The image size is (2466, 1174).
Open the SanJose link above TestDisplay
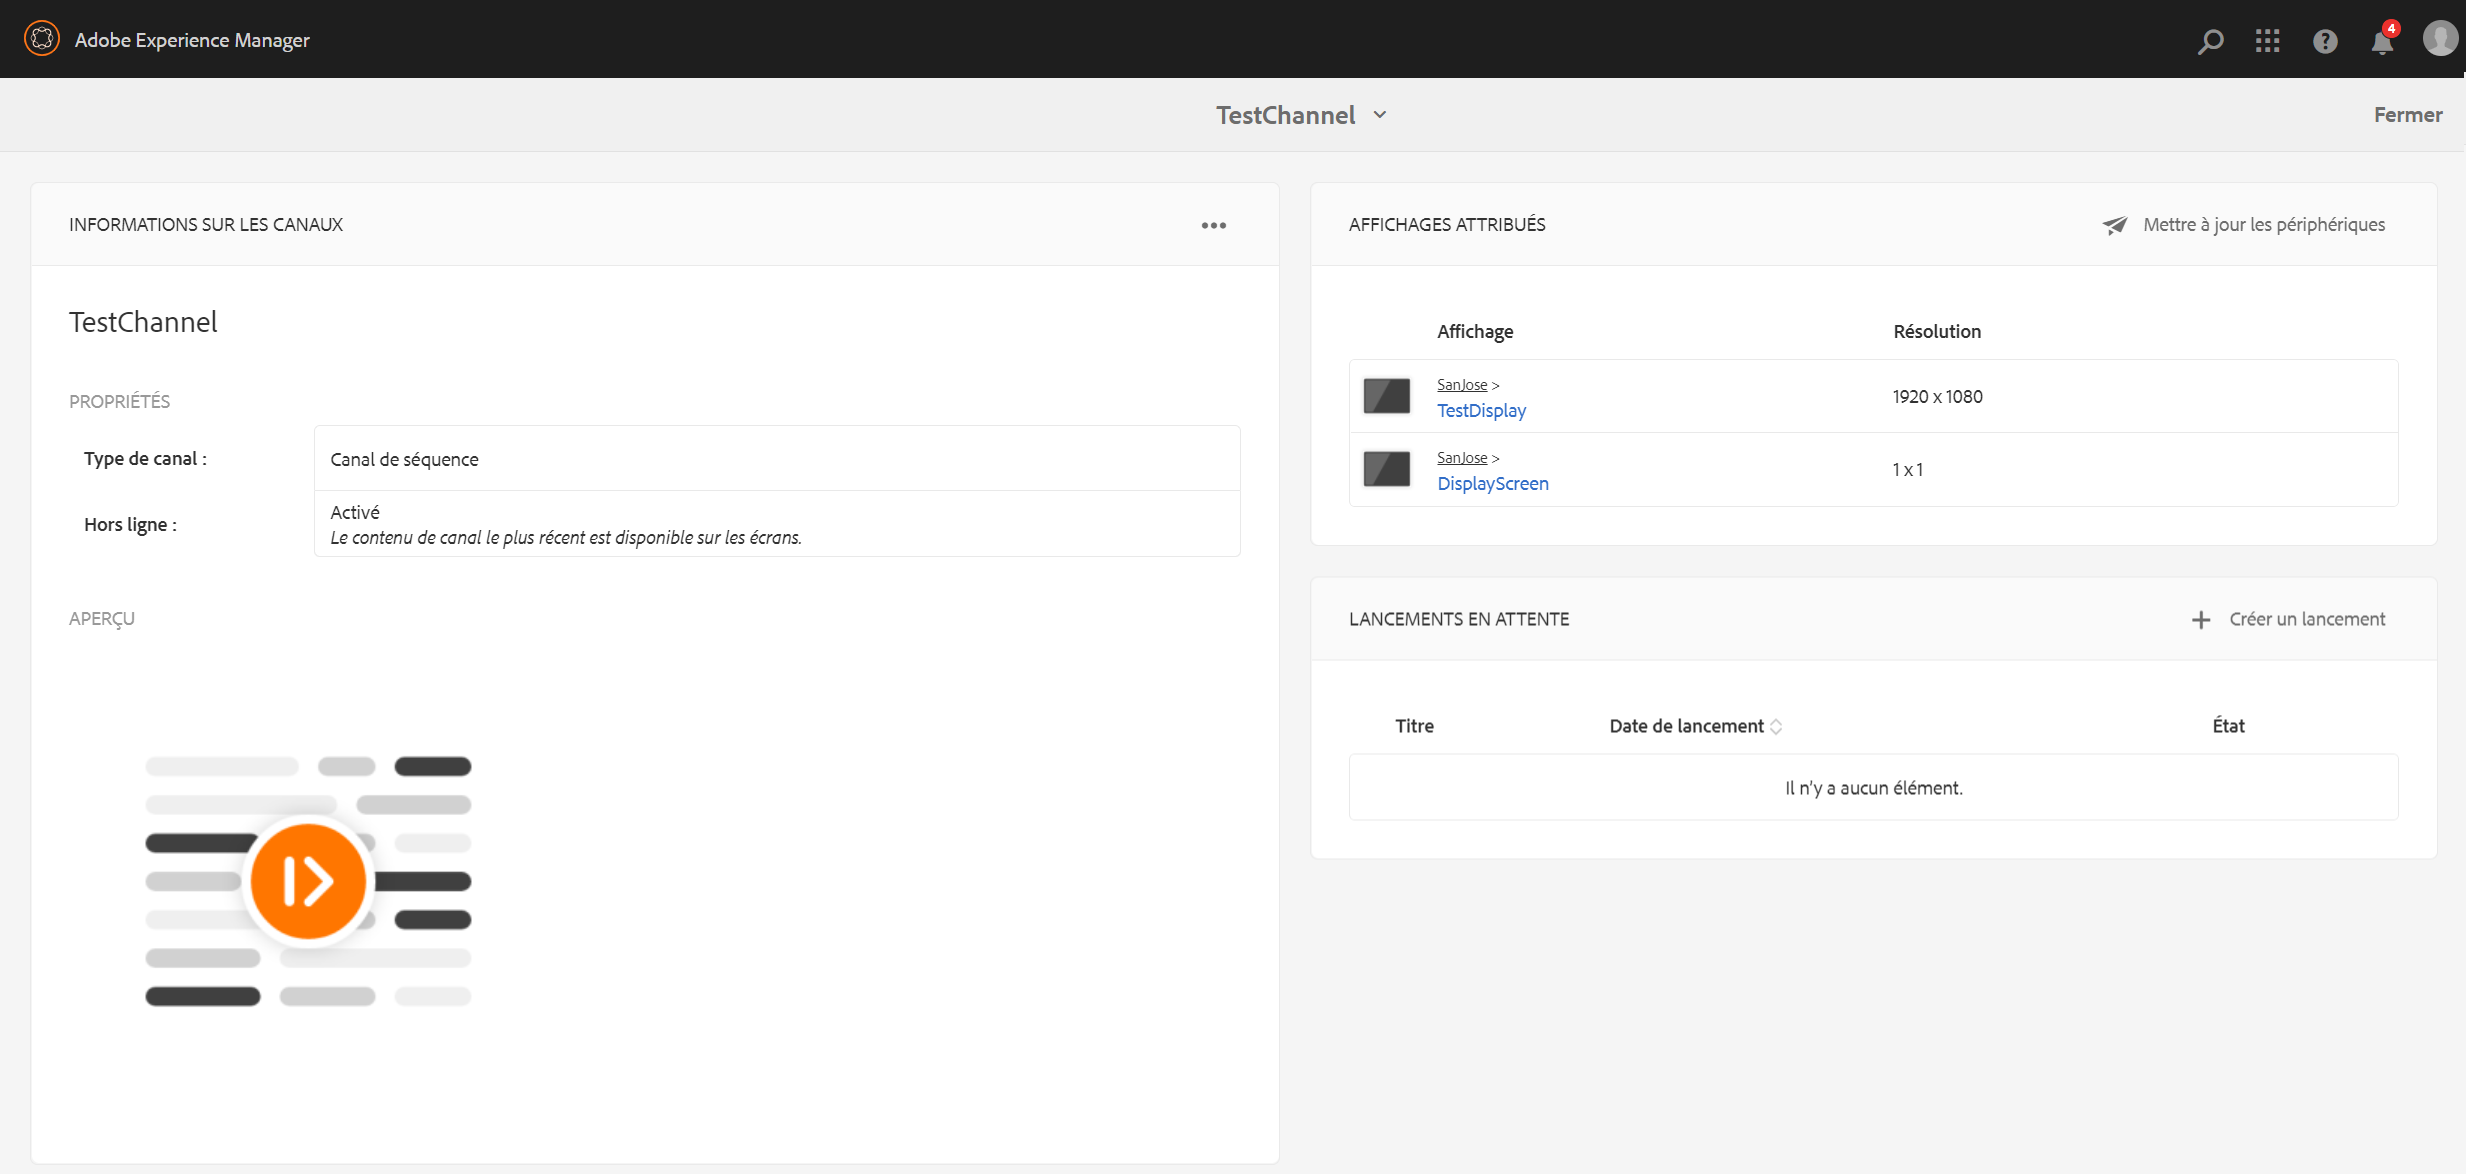coord(1461,385)
